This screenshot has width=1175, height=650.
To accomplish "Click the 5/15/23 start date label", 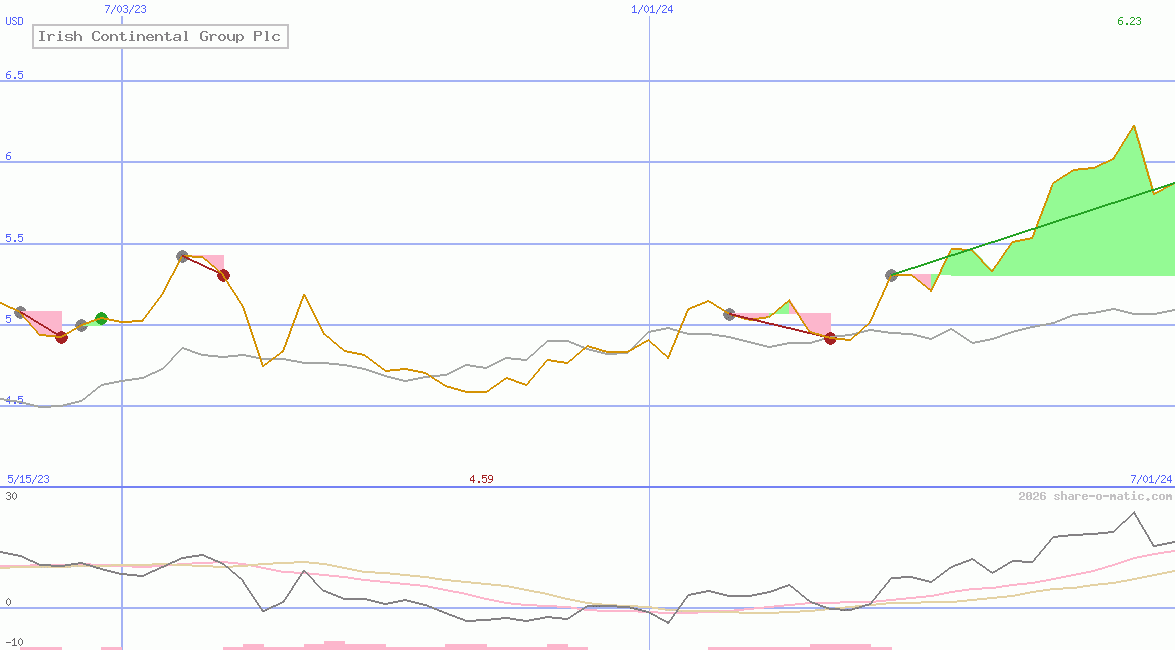I will [x=28, y=479].
